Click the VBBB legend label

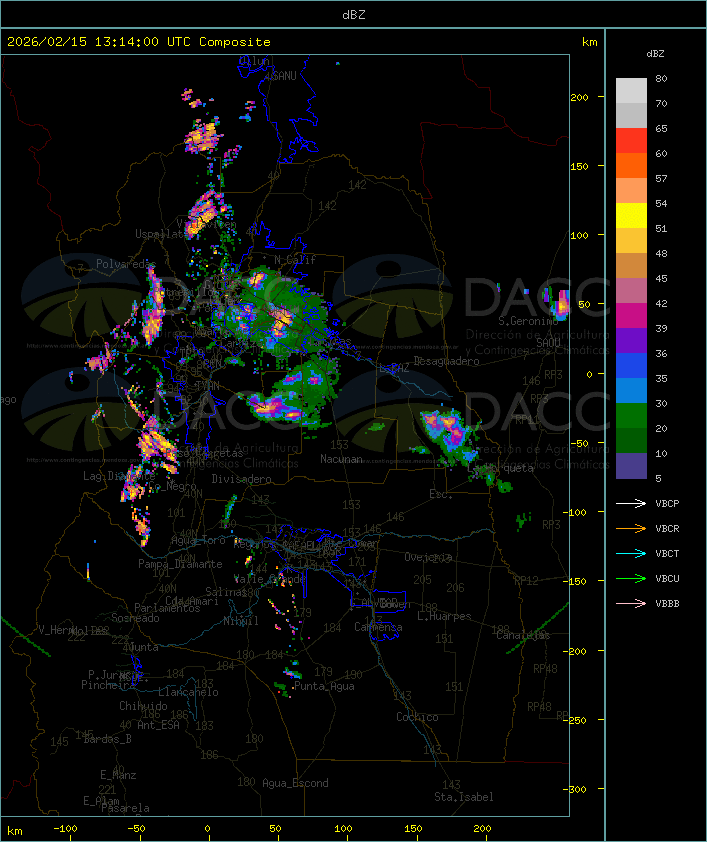coord(667,604)
